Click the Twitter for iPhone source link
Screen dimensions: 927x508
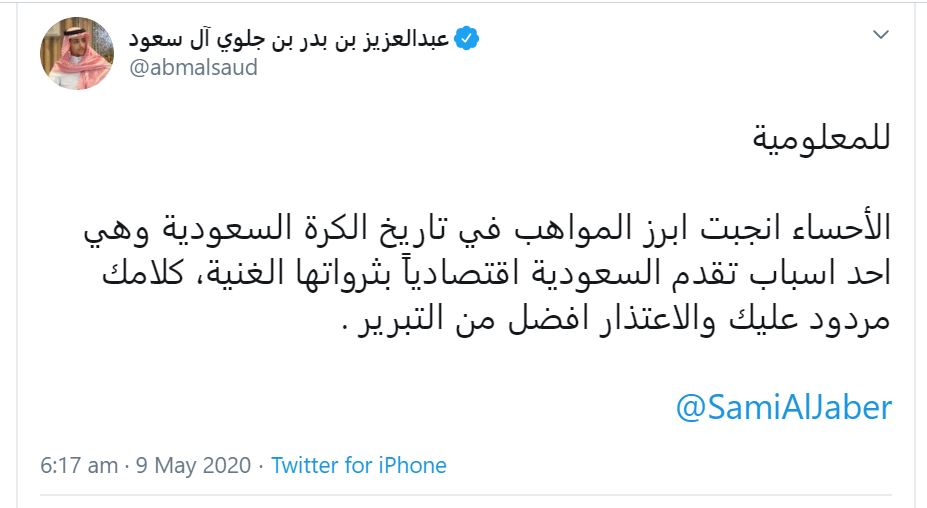[359, 465]
